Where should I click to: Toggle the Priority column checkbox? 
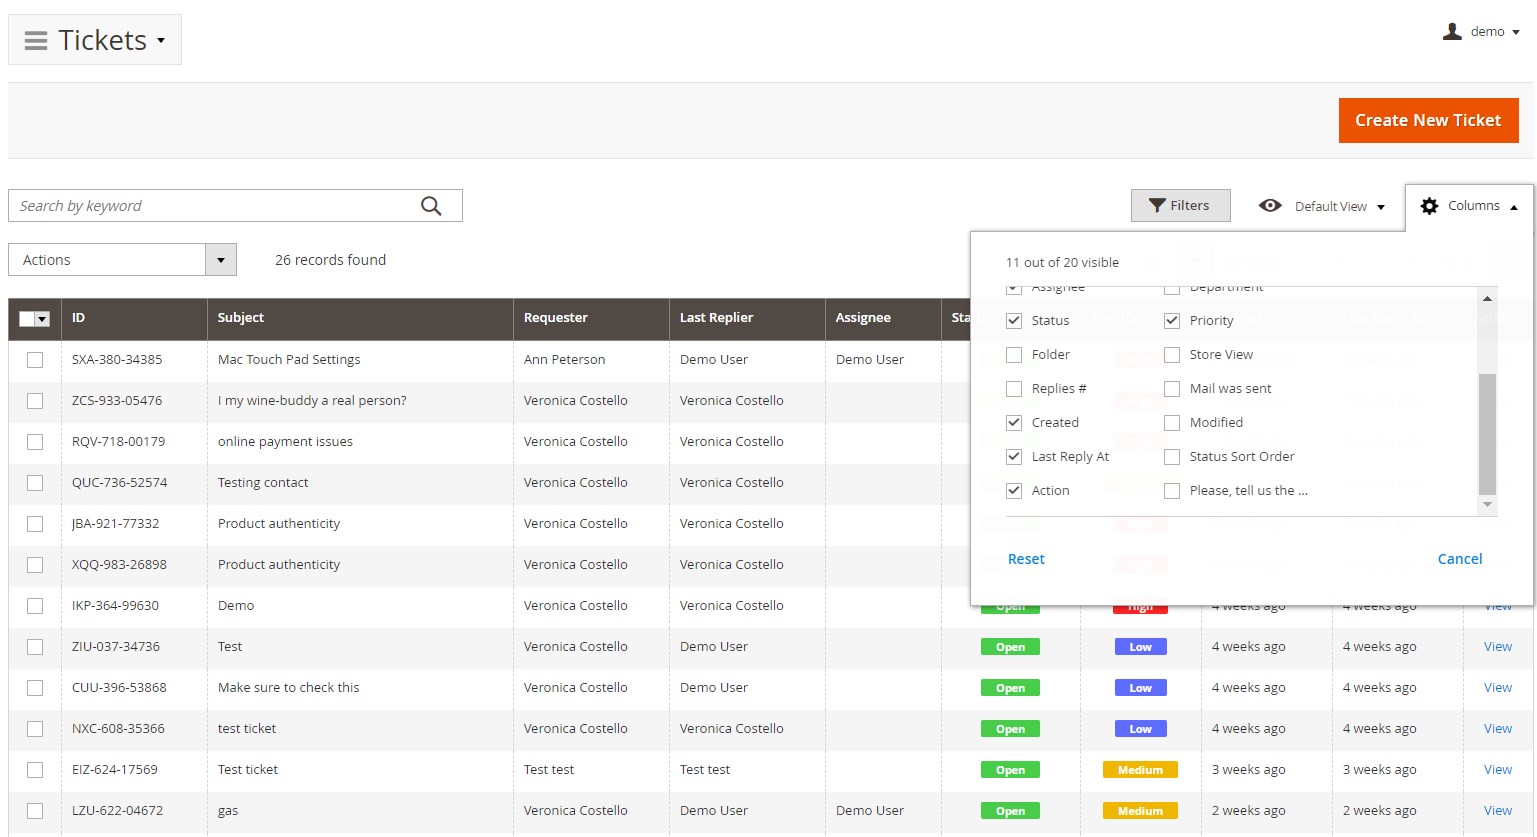point(1172,321)
